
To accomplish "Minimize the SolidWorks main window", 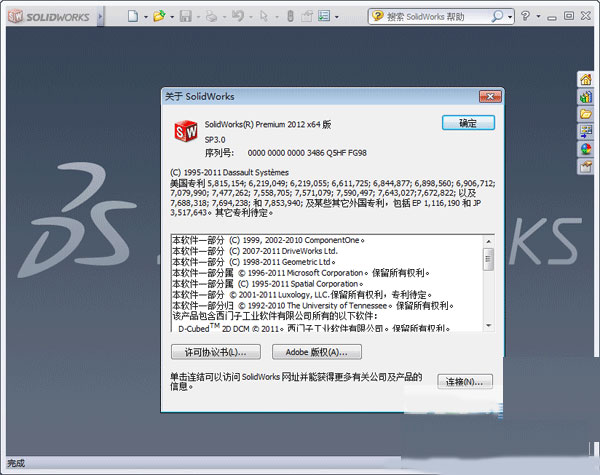I will click(x=551, y=17).
